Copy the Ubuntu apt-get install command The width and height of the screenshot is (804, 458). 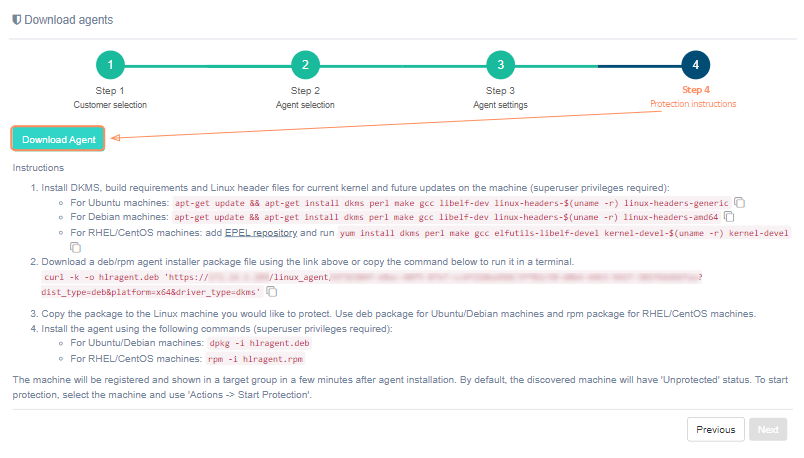(739, 202)
